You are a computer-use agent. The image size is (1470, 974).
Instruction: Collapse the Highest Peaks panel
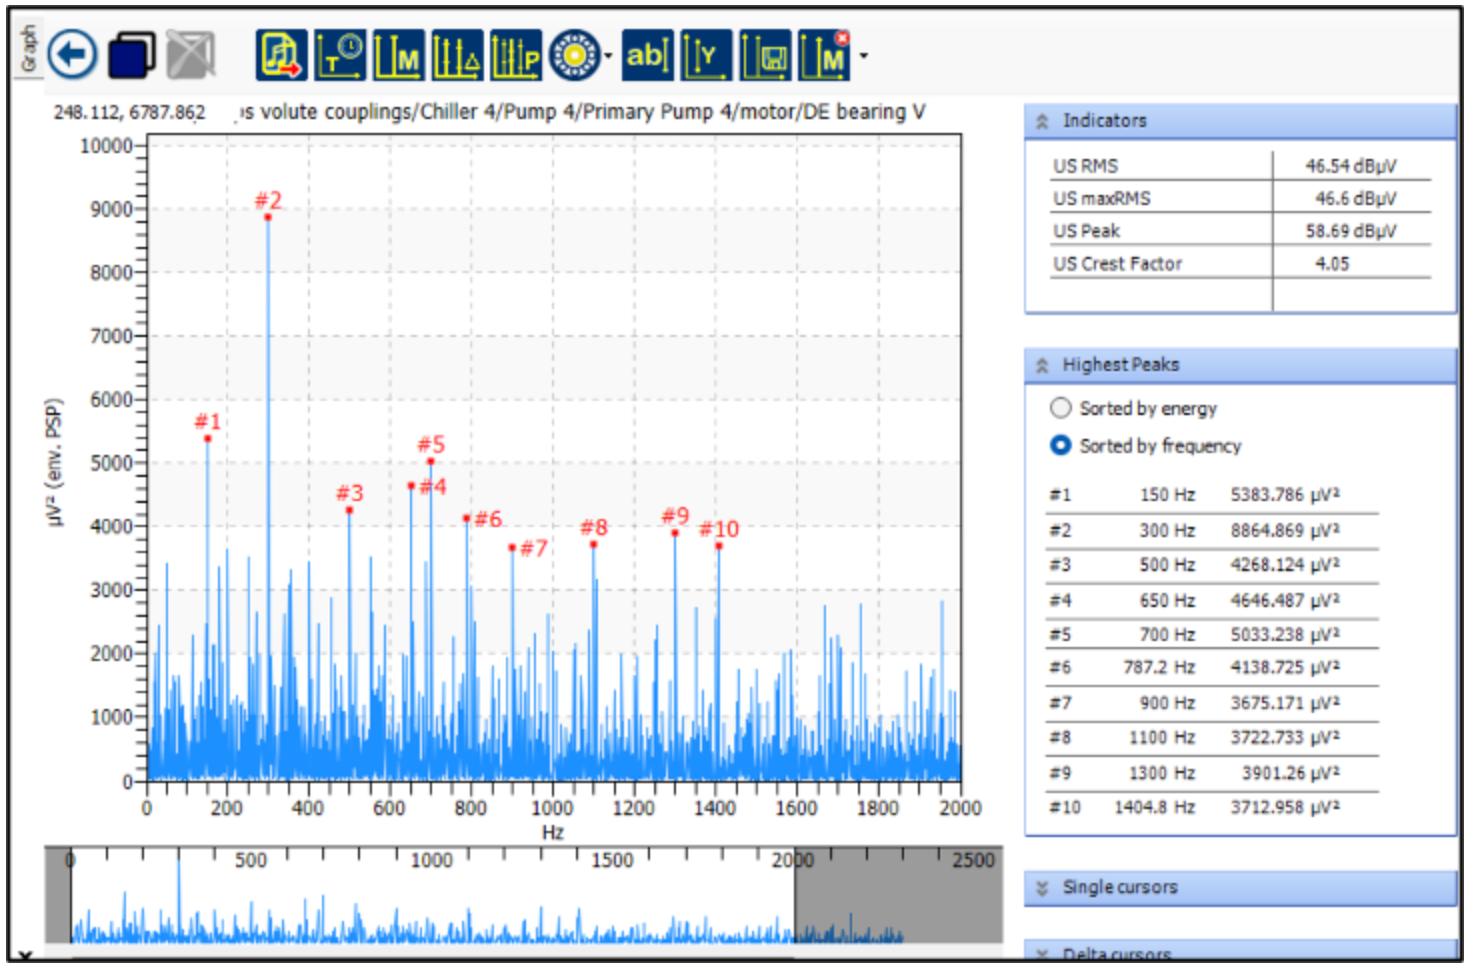1042,365
